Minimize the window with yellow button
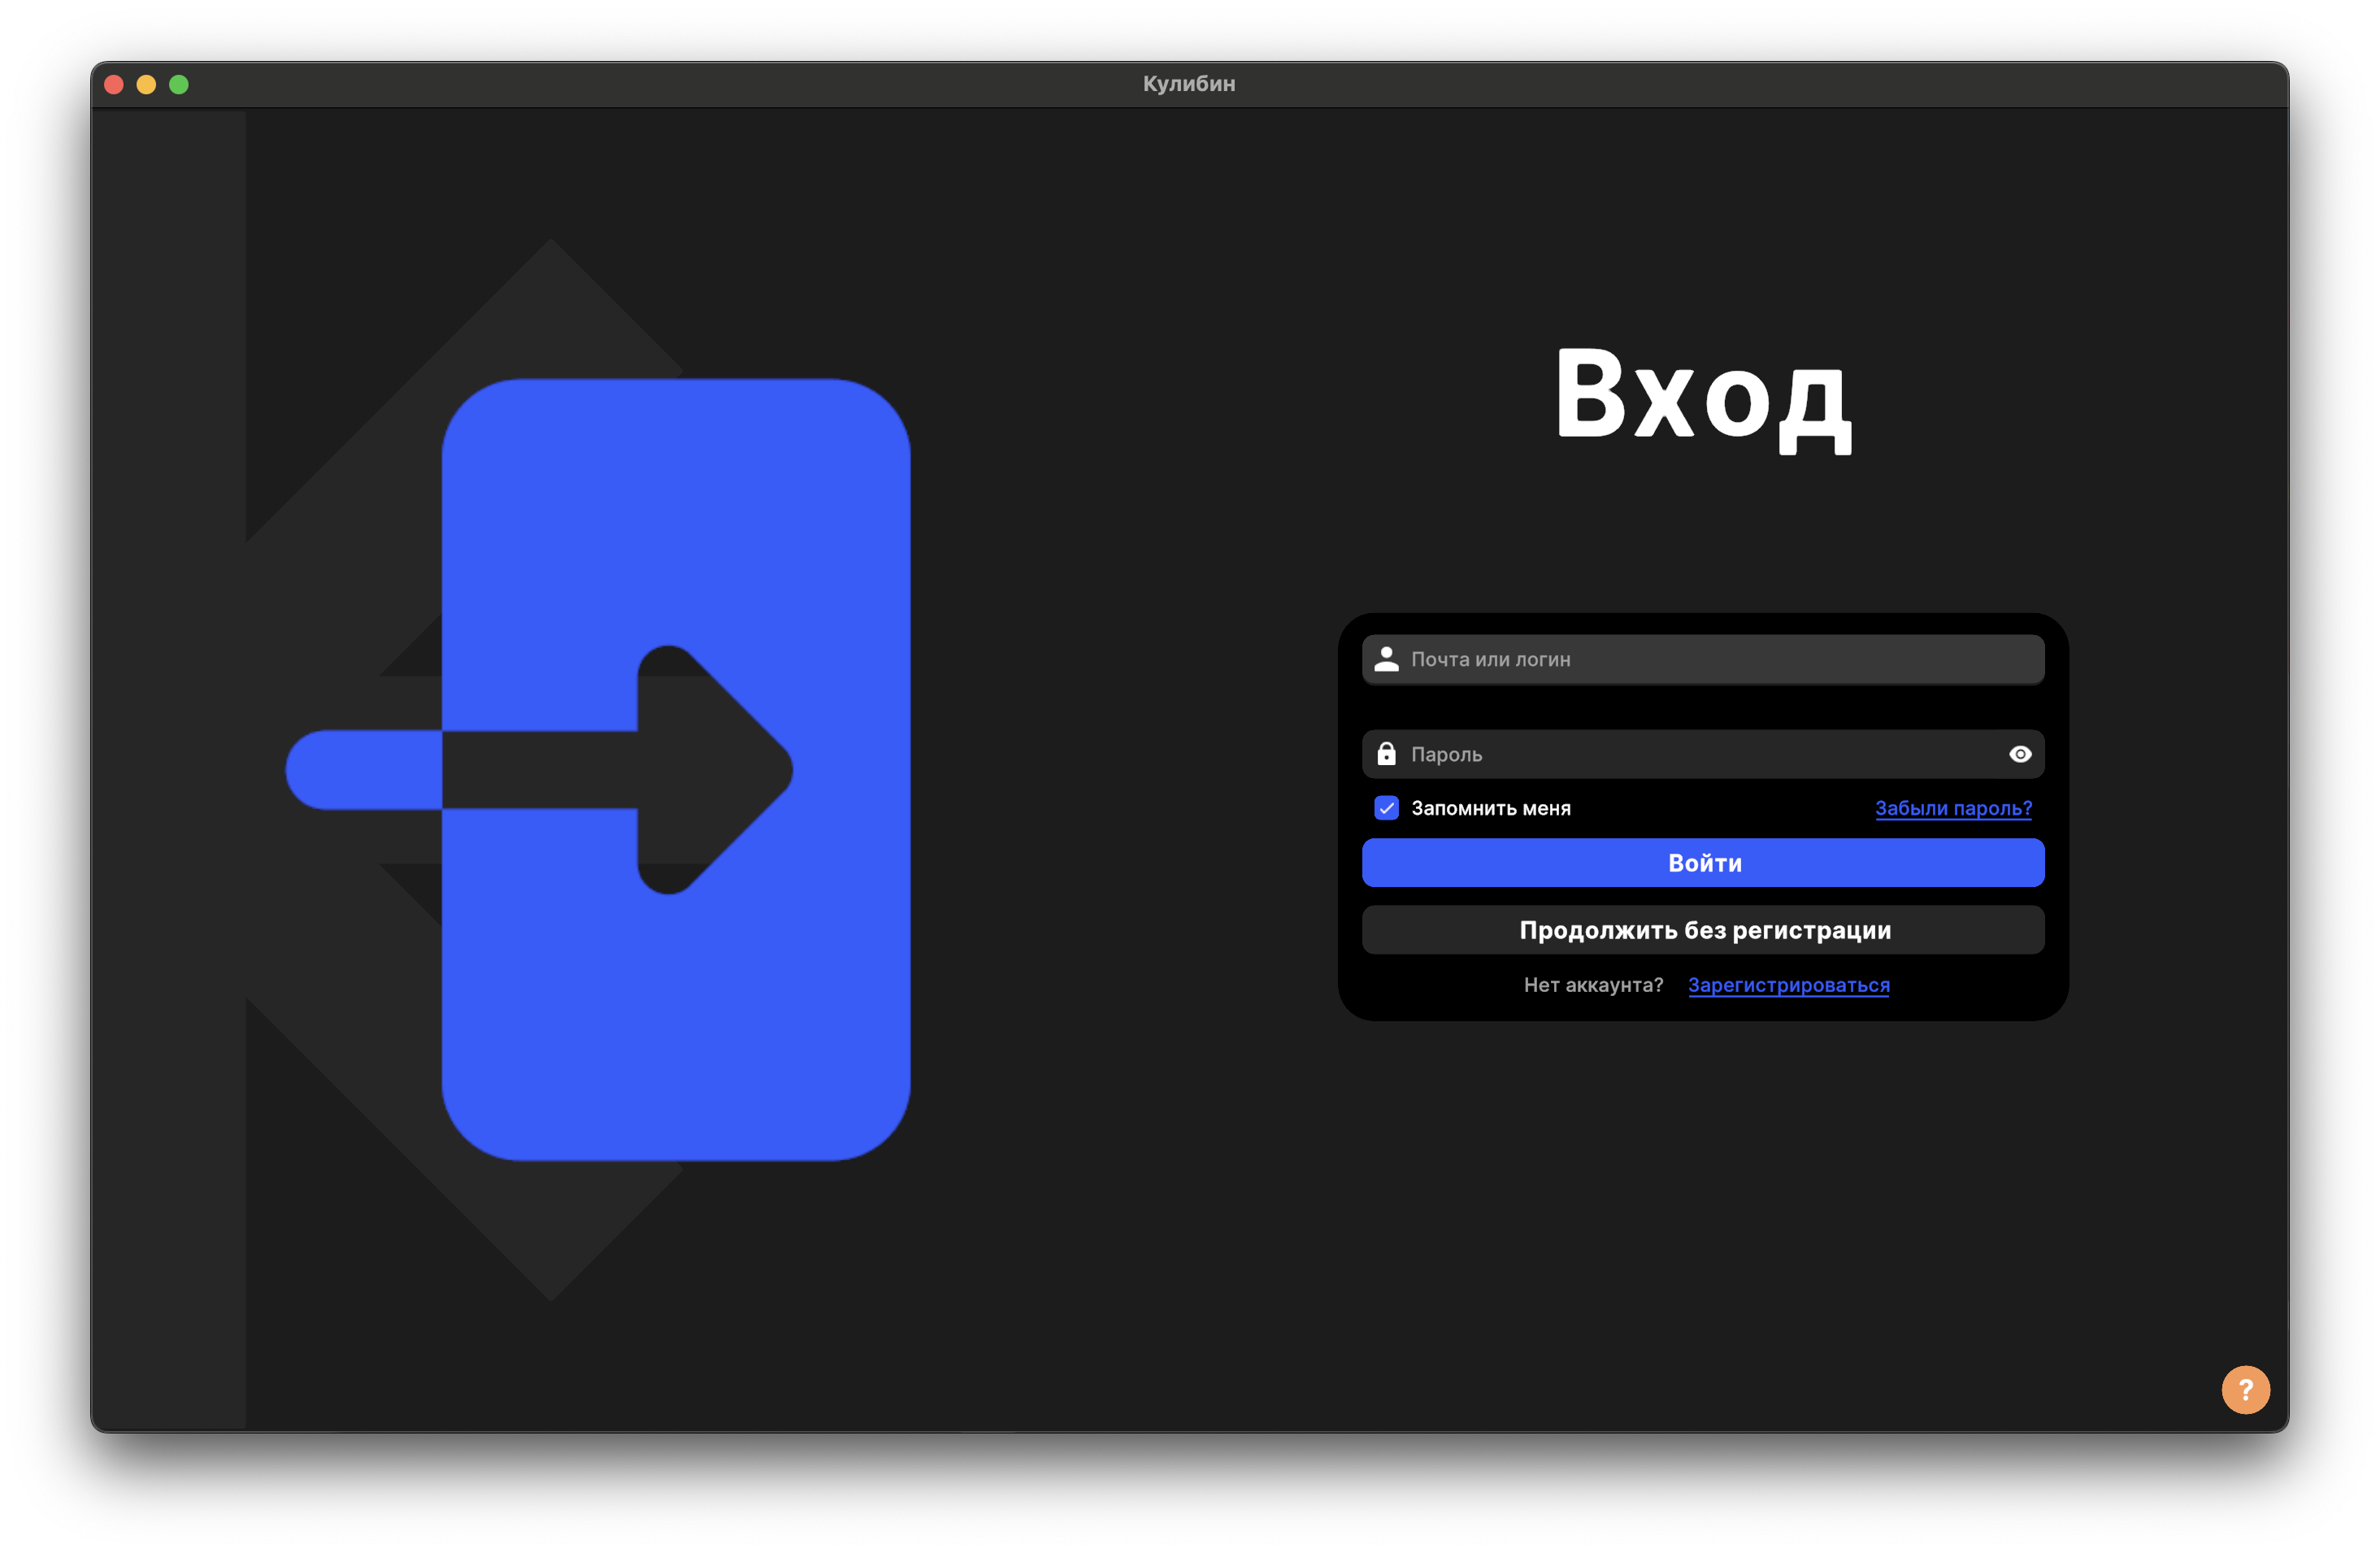2380x1553 pixels. [146, 84]
